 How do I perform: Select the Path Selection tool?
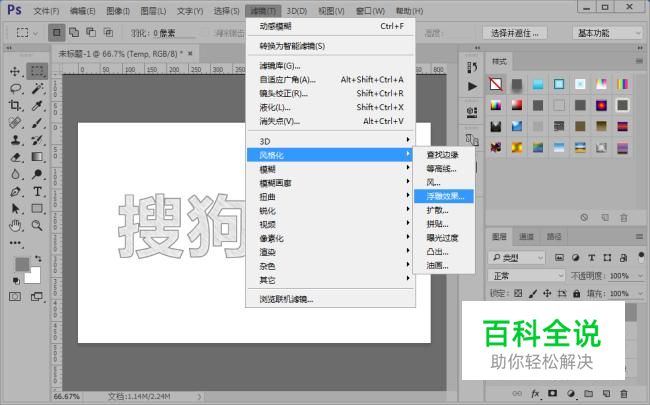[16, 209]
